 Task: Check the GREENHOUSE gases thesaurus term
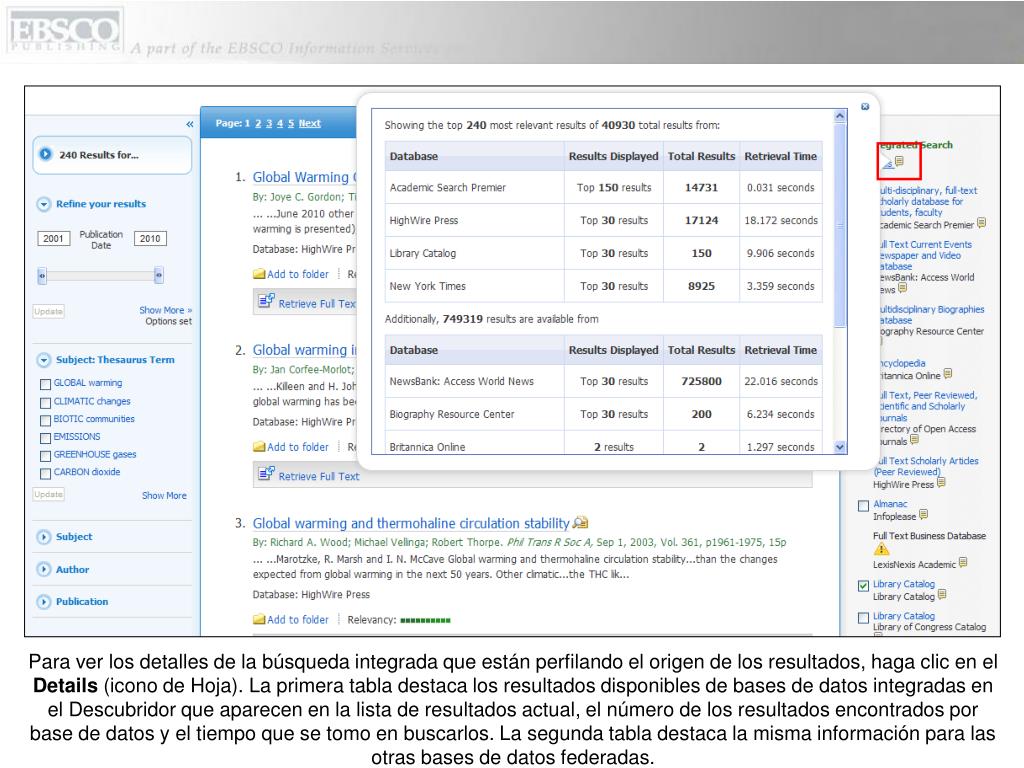coord(45,455)
